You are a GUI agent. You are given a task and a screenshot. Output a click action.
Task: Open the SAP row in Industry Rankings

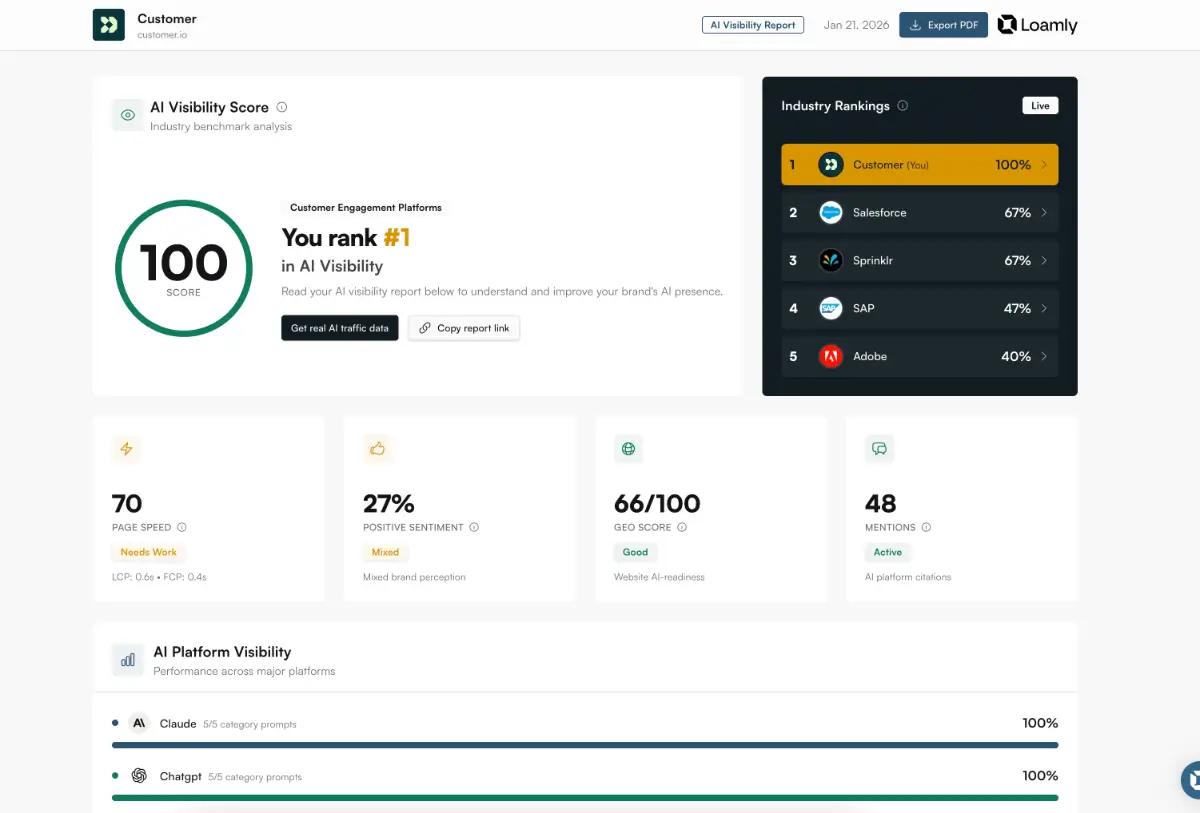pyautogui.click(x=918, y=309)
